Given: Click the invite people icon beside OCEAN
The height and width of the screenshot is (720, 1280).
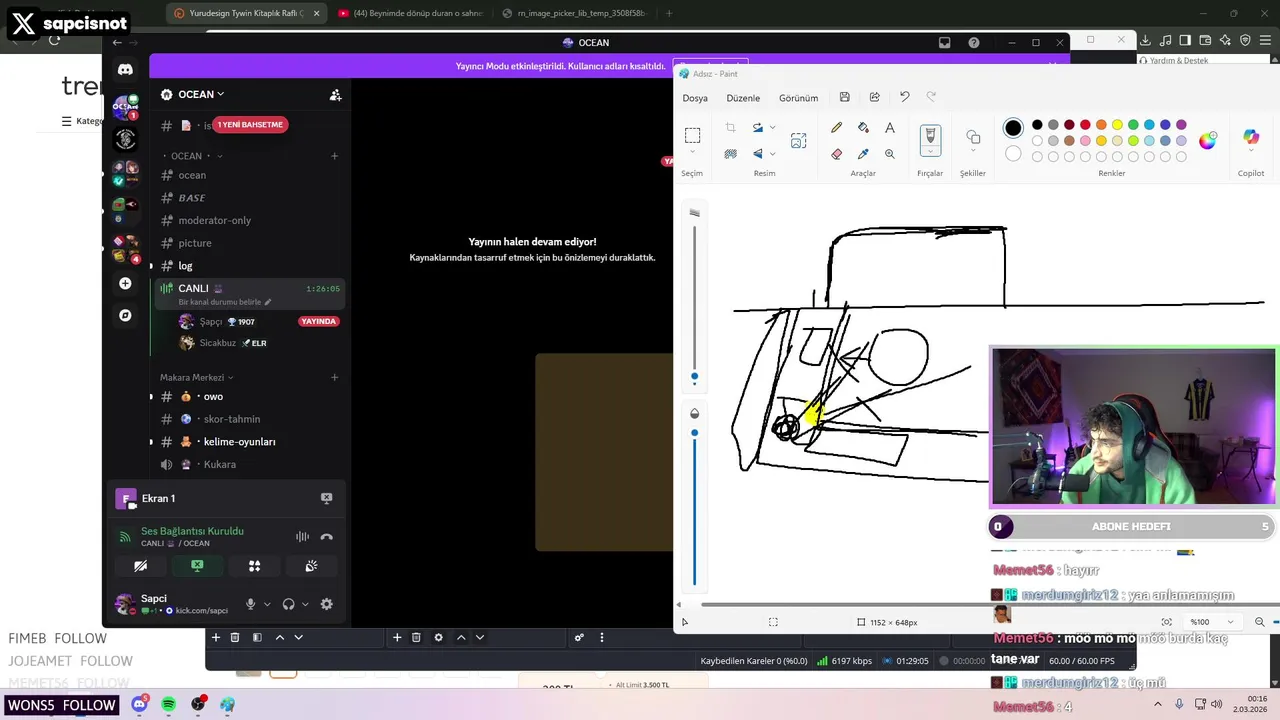Looking at the screenshot, I should (335, 95).
